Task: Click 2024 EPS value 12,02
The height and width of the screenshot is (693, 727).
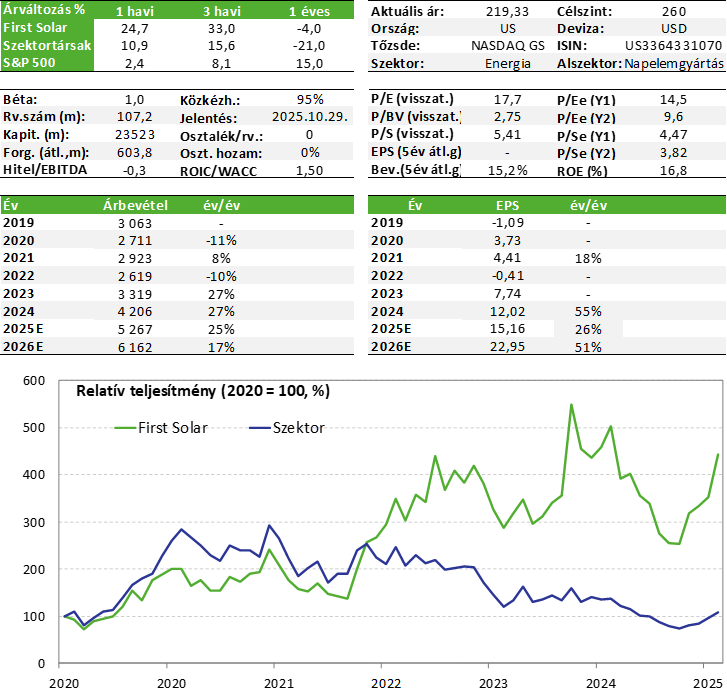Action: point(507,312)
